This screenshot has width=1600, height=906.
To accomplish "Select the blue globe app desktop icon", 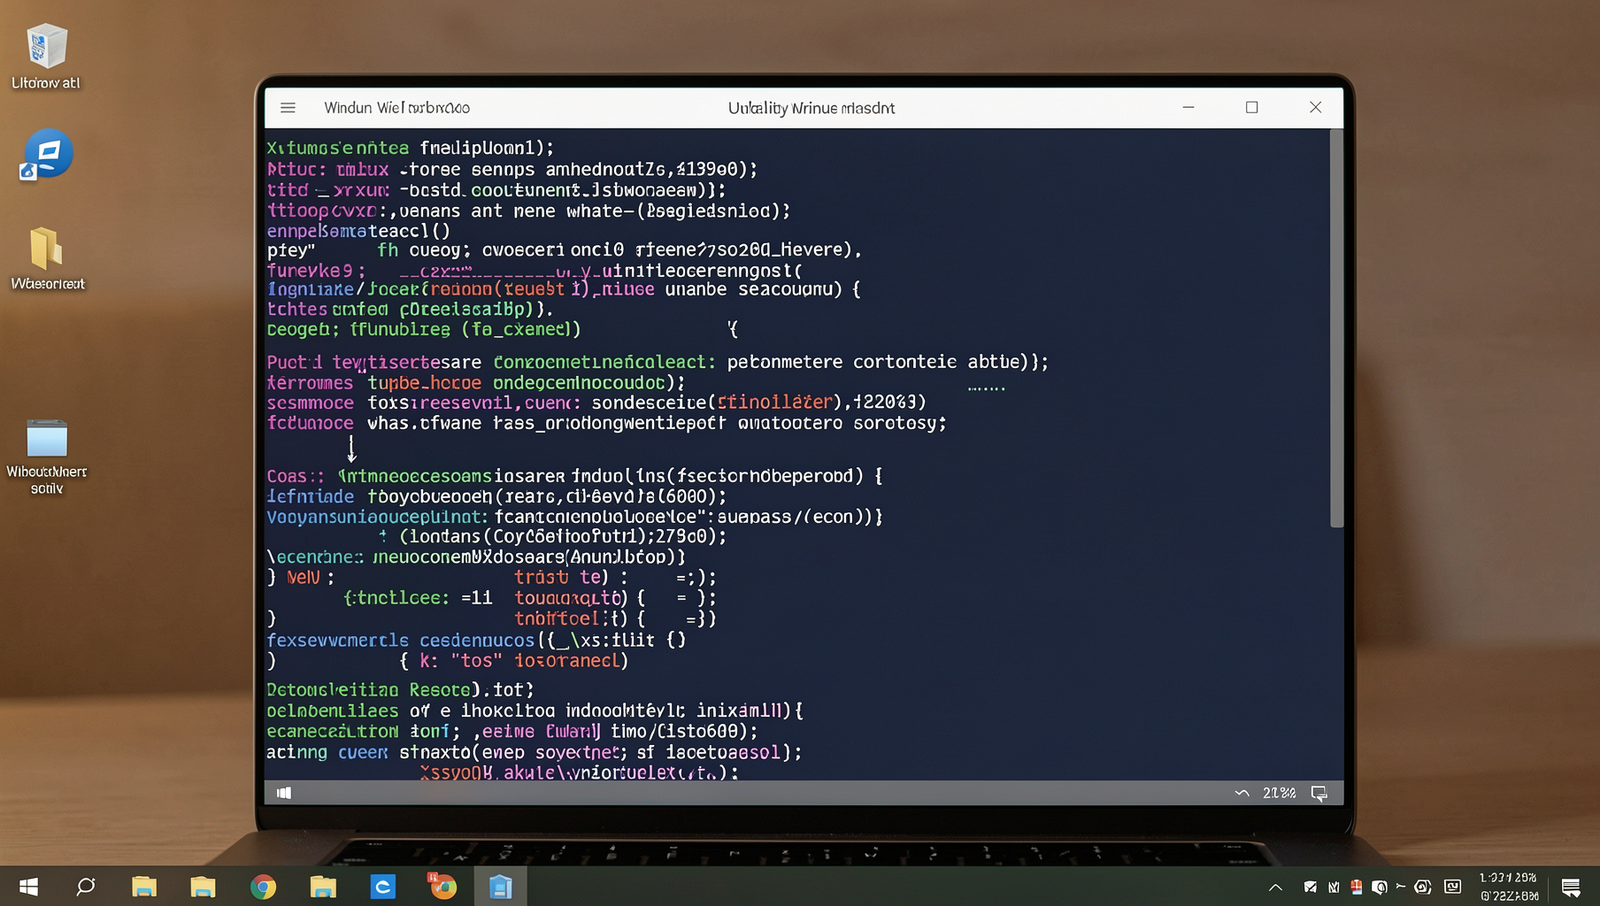I will (47, 155).
